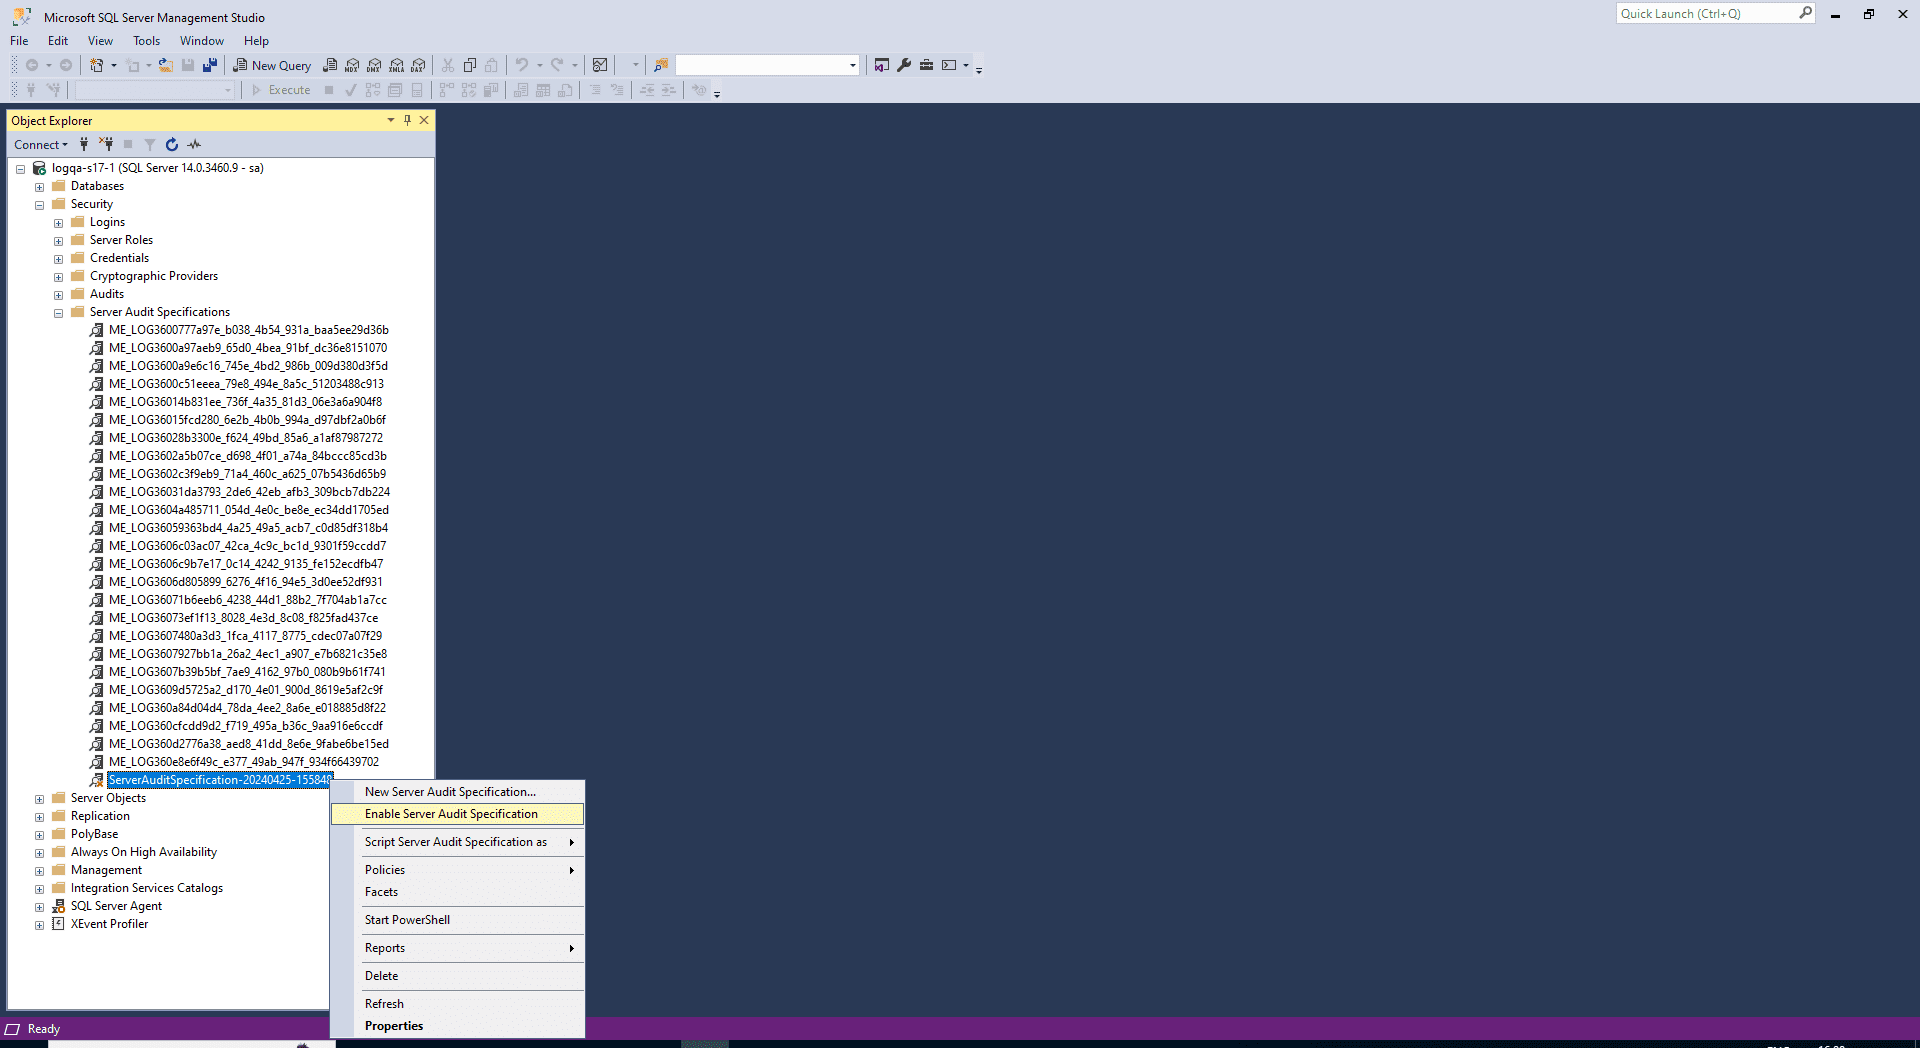Open the Edit menu
This screenshot has width=1920, height=1048.
[x=58, y=41]
